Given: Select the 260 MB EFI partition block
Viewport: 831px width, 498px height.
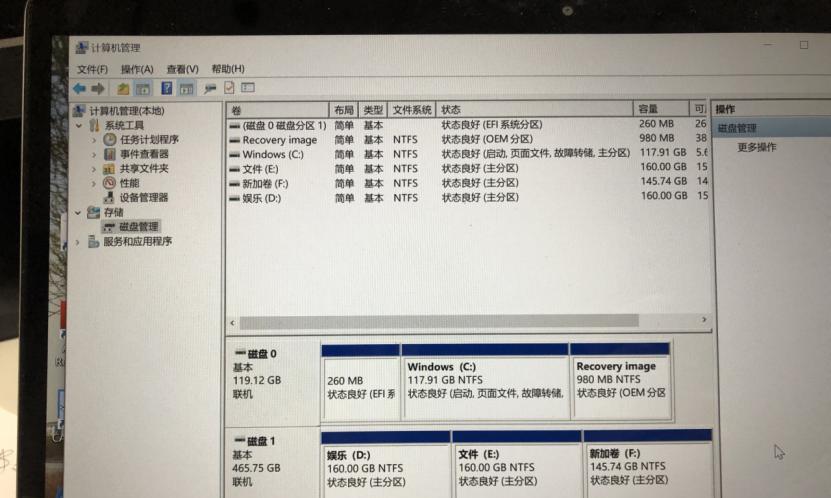Looking at the screenshot, I should (x=360, y=382).
